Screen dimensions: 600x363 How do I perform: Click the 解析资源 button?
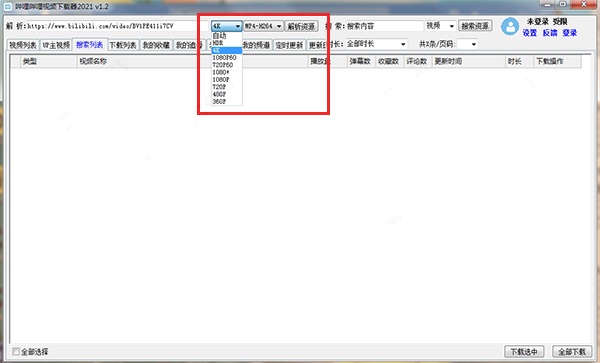click(x=302, y=26)
